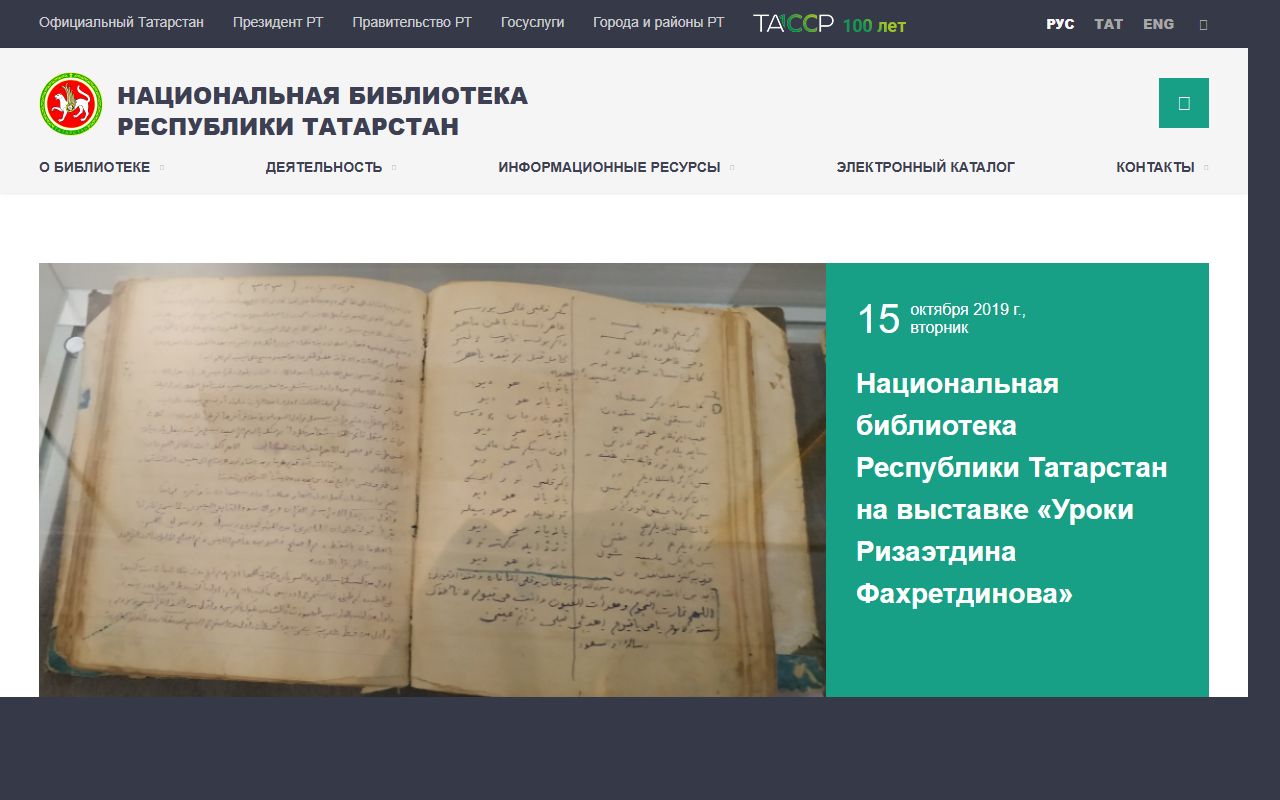This screenshot has width=1280, height=800.
Task: Open the Контакты menu
Action: [x=1155, y=168]
